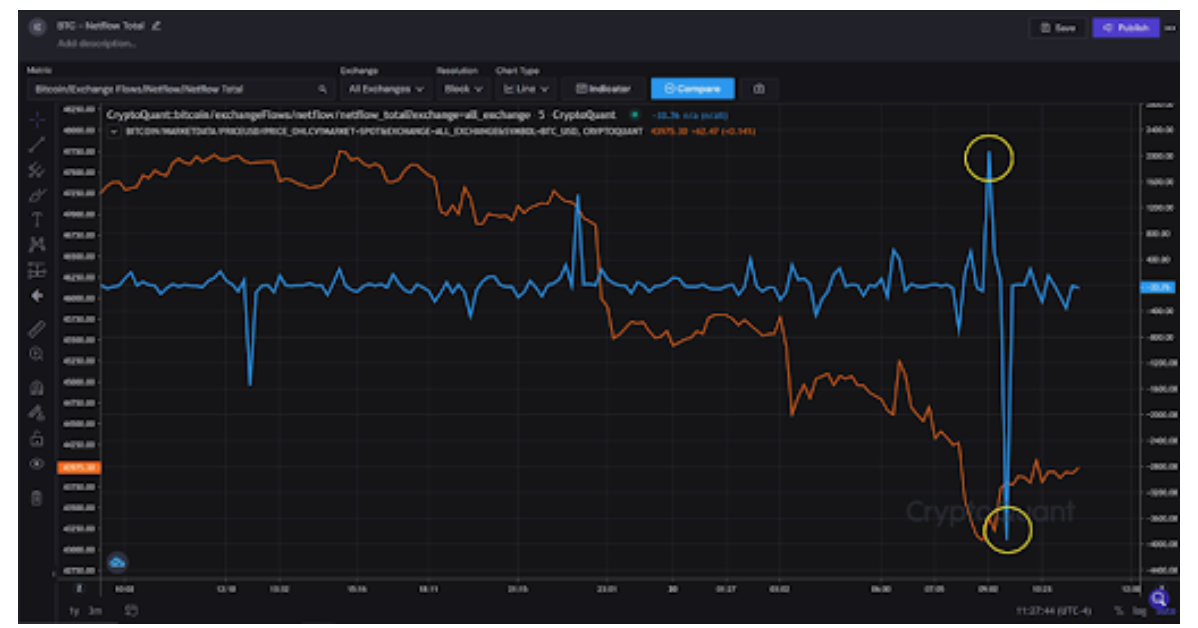The height and width of the screenshot is (628, 1198).
Task: Open the chart patterns tool
Action: (37, 244)
